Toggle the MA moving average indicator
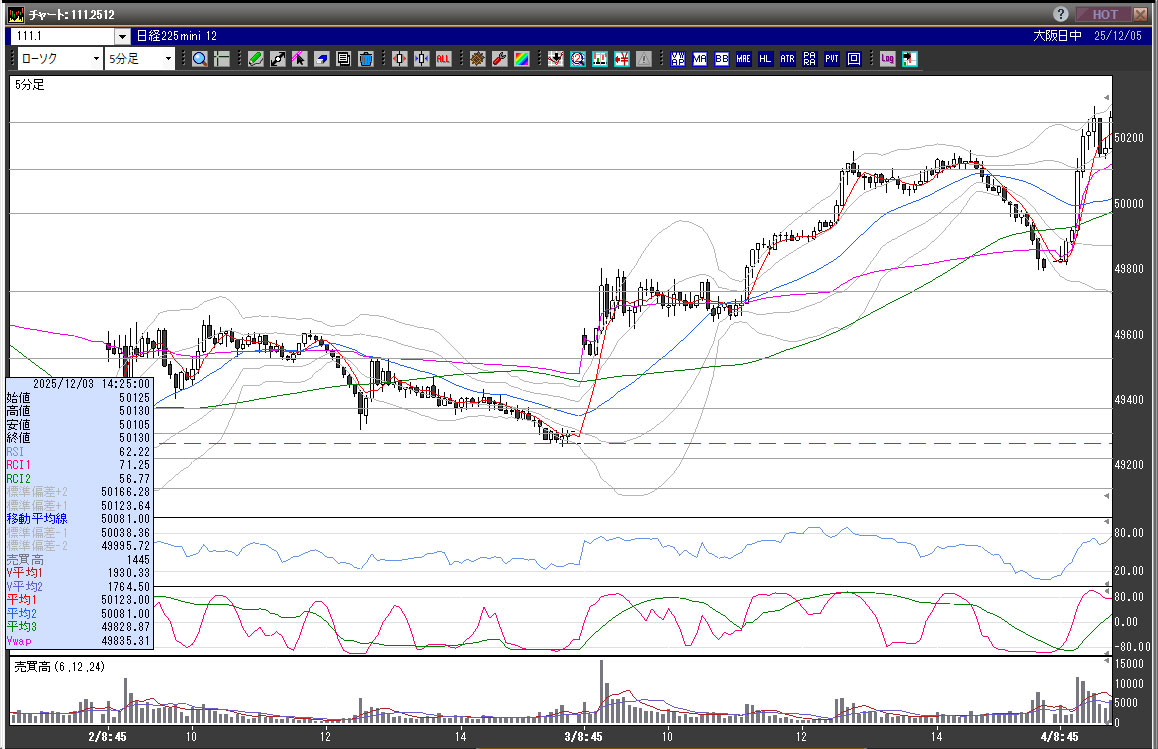The height and width of the screenshot is (749, 1158). (x=699, y=59)
